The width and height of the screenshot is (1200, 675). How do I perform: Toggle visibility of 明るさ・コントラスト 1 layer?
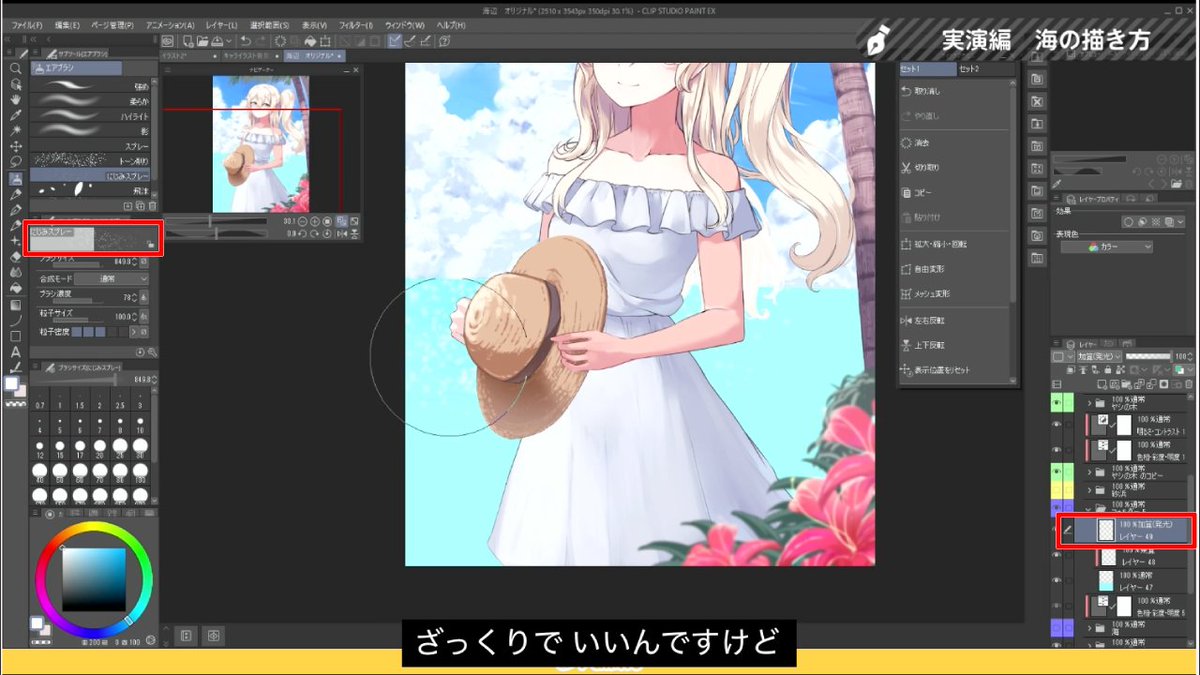click(1057, 424)
